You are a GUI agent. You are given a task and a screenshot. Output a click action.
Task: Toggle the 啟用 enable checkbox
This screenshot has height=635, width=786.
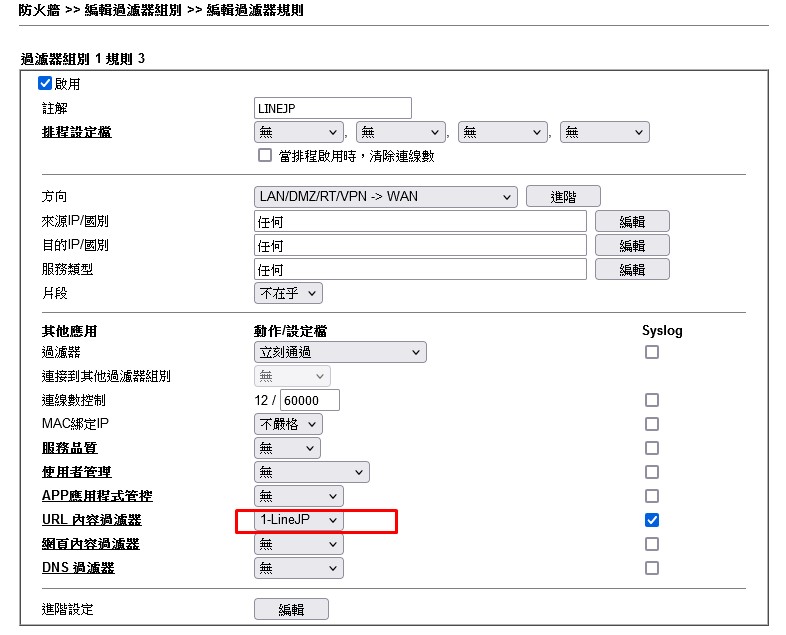coord(45,84)
